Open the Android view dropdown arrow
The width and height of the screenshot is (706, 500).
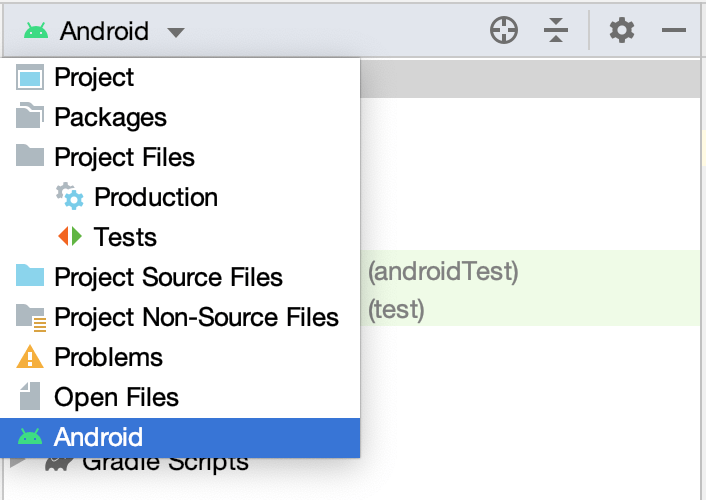pyautogui.click(x=176, y=32)
